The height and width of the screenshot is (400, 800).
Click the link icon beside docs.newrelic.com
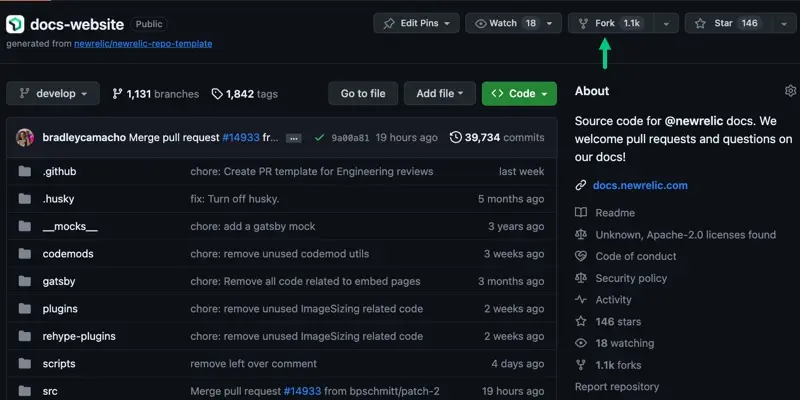pos(581,186)
